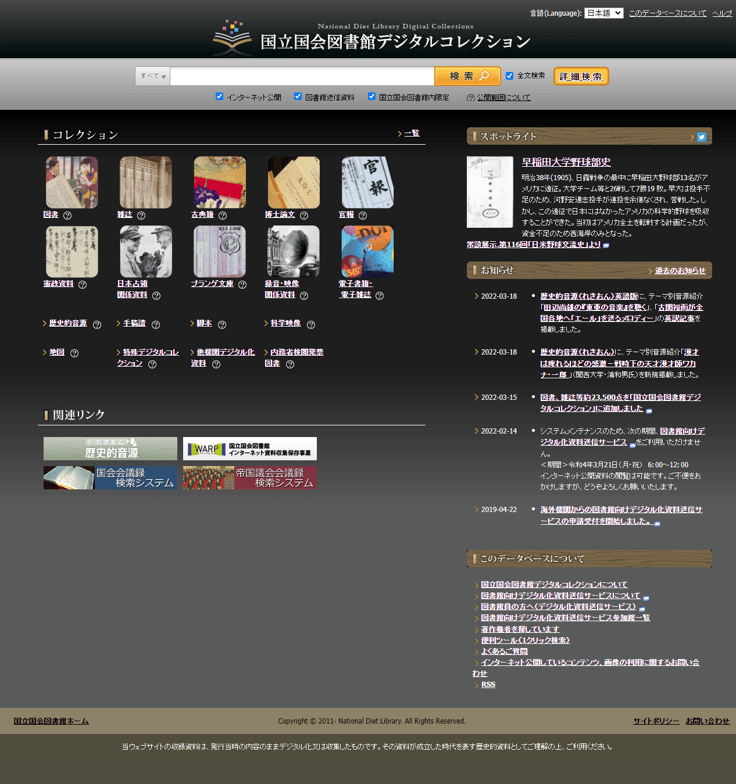Open the 図書 collection thumbnail

point(72,182)
